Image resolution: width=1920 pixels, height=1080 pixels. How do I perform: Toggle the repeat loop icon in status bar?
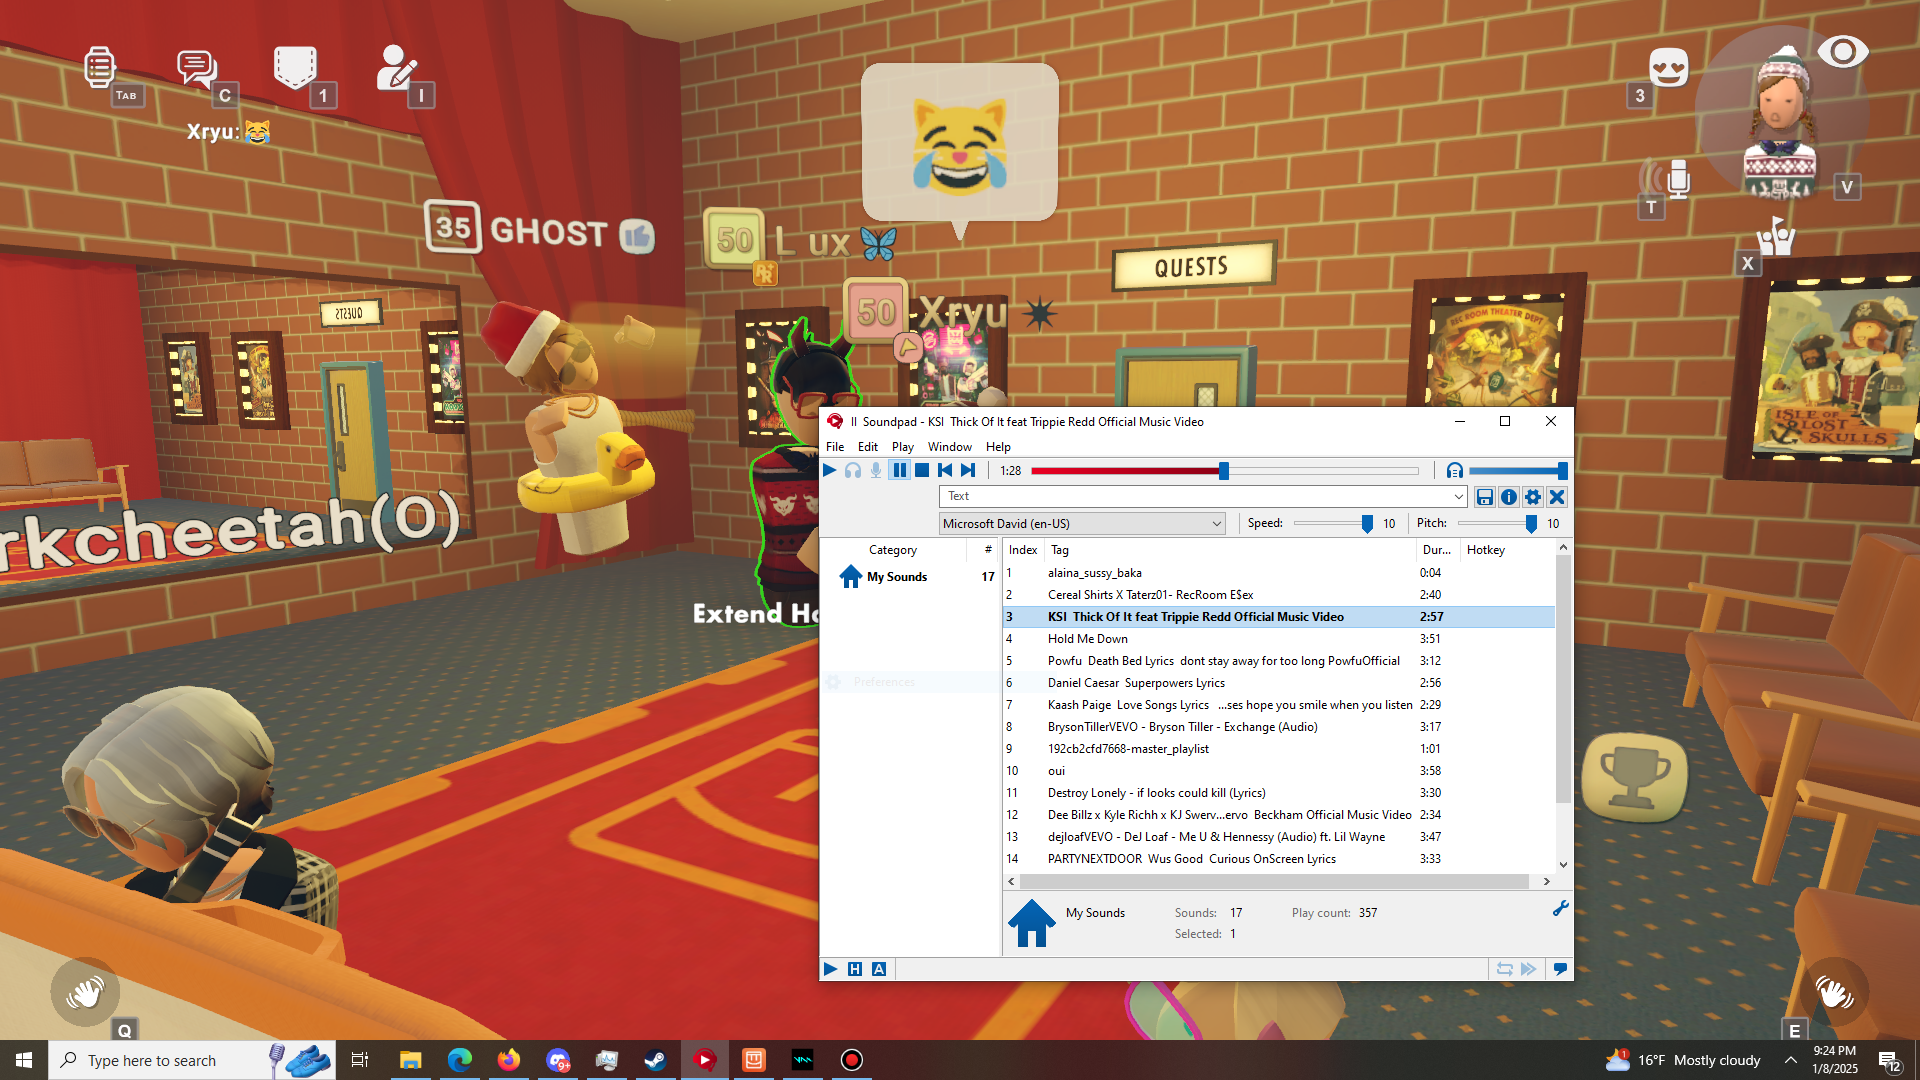[1504, 969]
